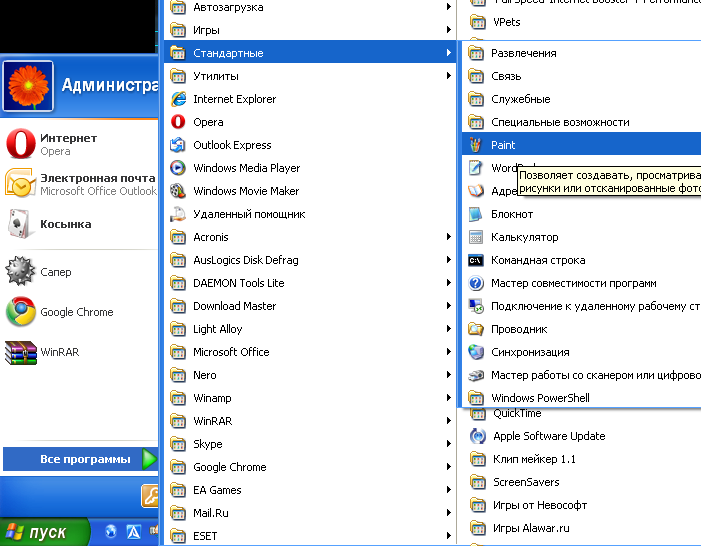701x546 pixels.
Task: Open Outlook Express icon
Action: 178,145
